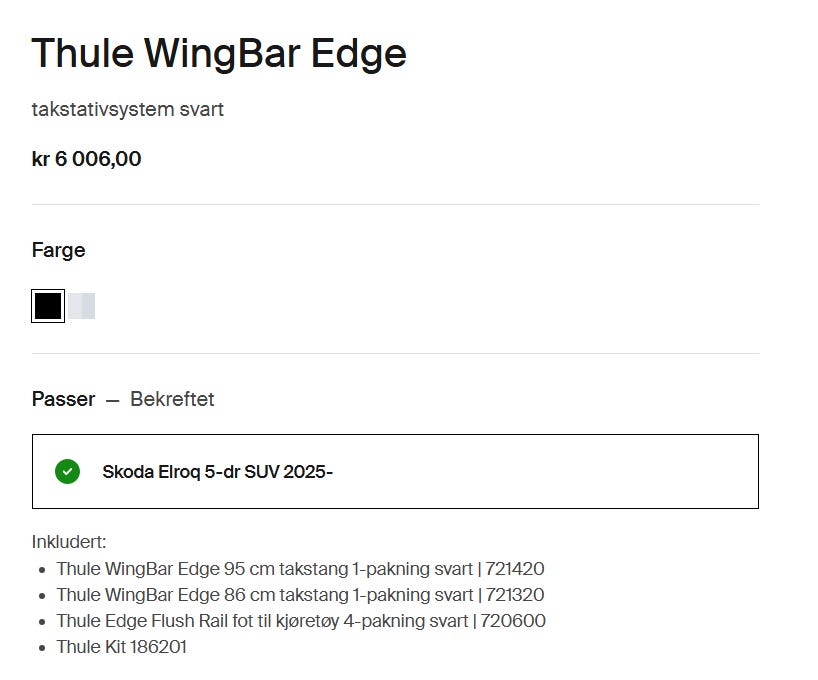
Task: Click the Bekreftet status text
Action: coord(172,399)
